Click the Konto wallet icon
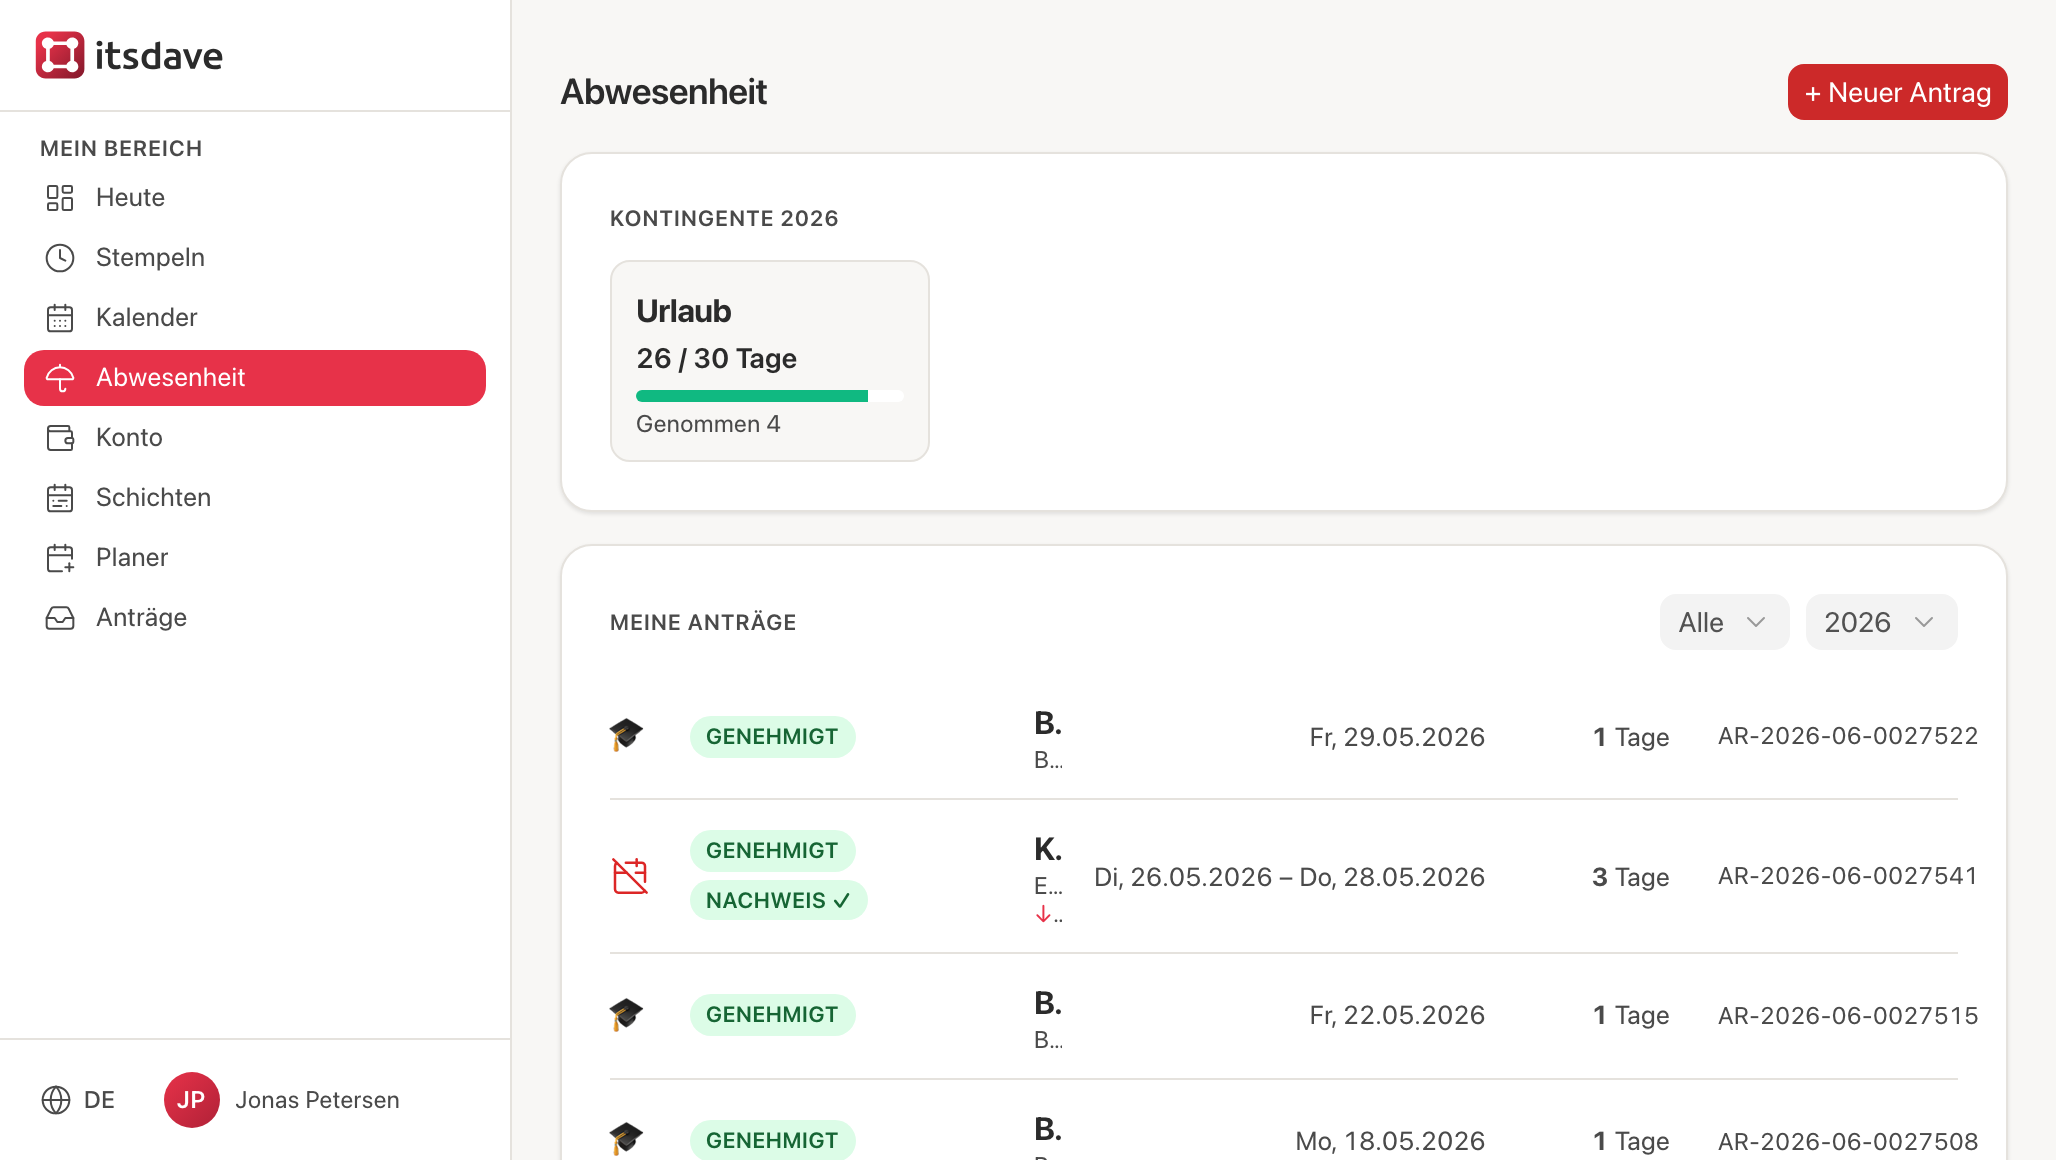 pos(60,438)
